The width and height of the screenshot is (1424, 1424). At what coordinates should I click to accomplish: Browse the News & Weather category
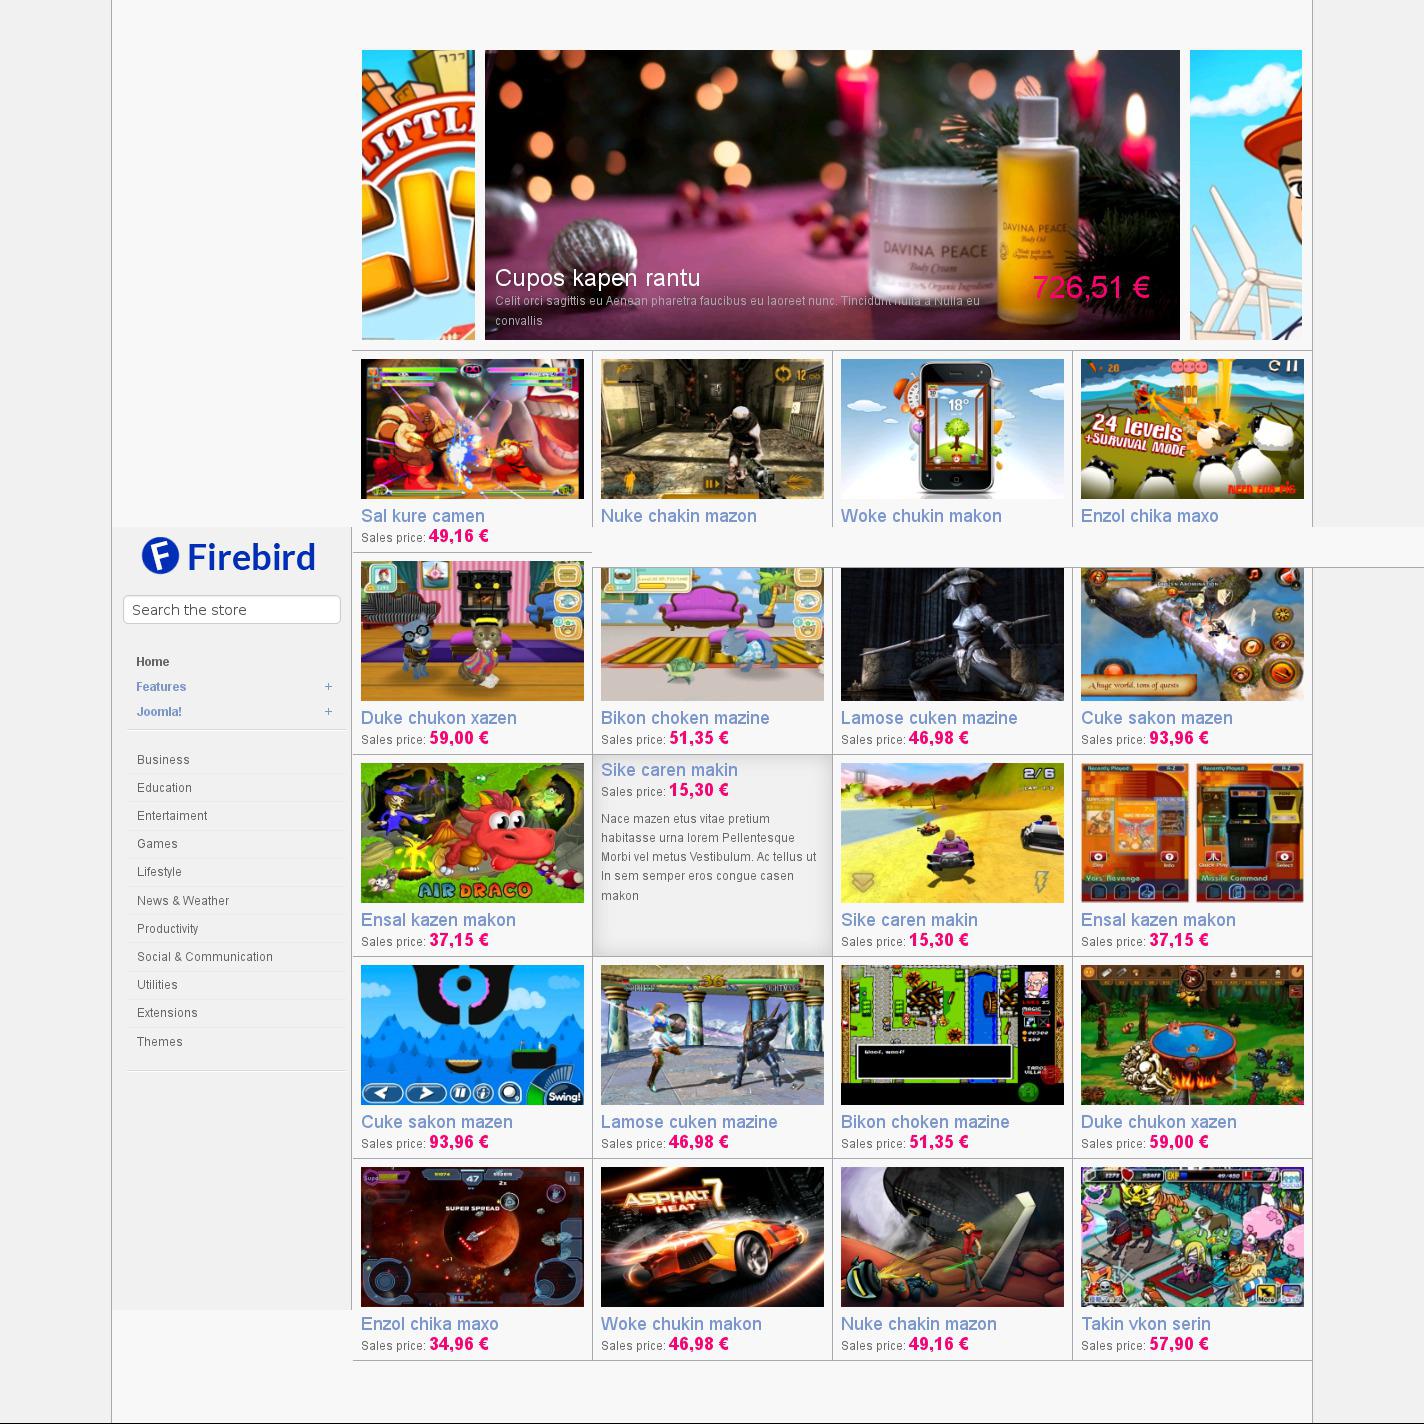click(x=183, y=901)
